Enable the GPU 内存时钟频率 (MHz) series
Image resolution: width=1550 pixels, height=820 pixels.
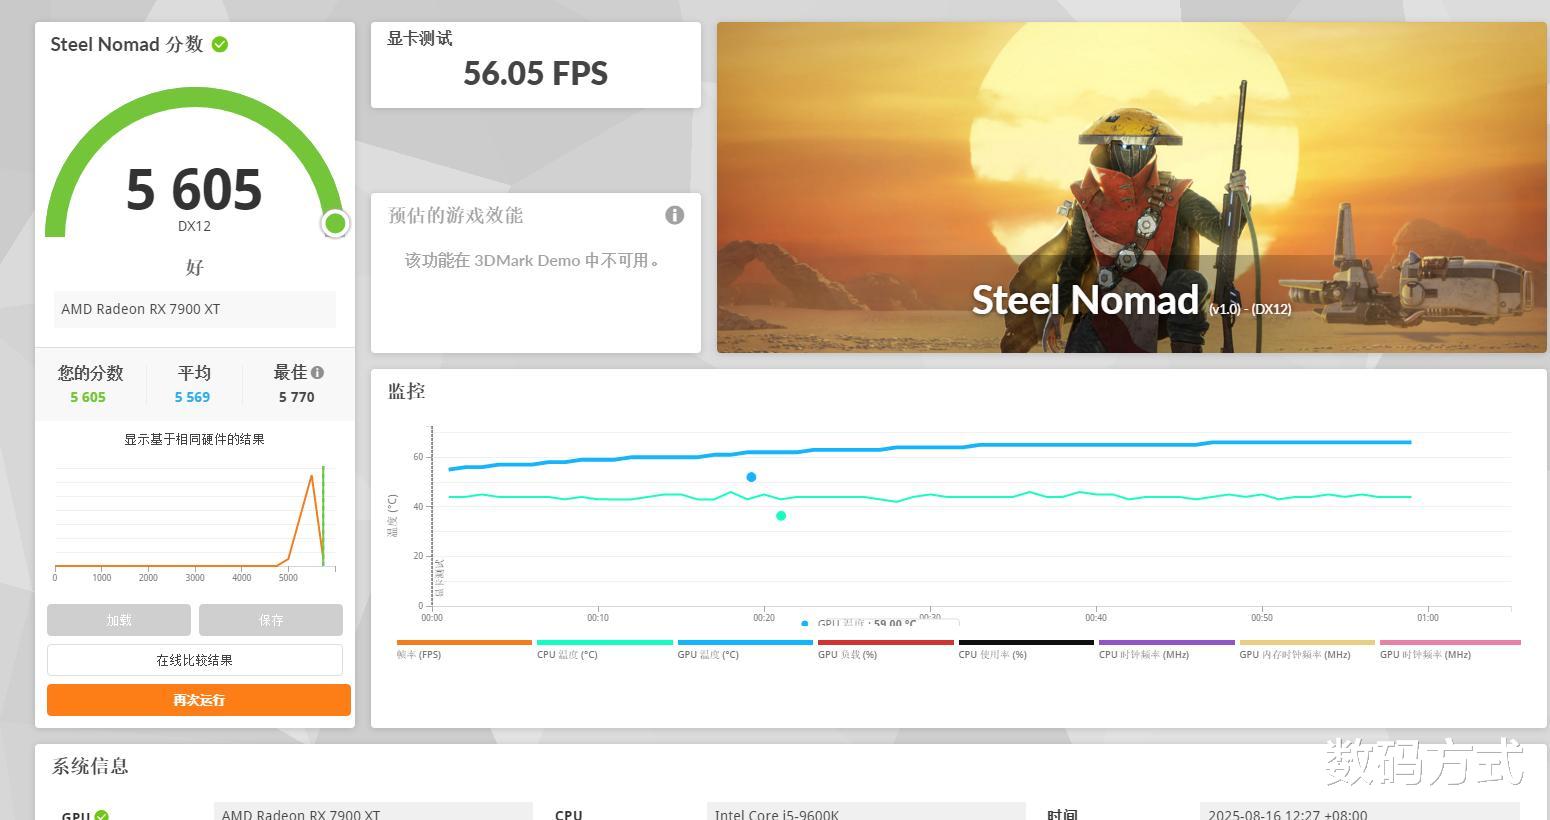coord(1307,649)
